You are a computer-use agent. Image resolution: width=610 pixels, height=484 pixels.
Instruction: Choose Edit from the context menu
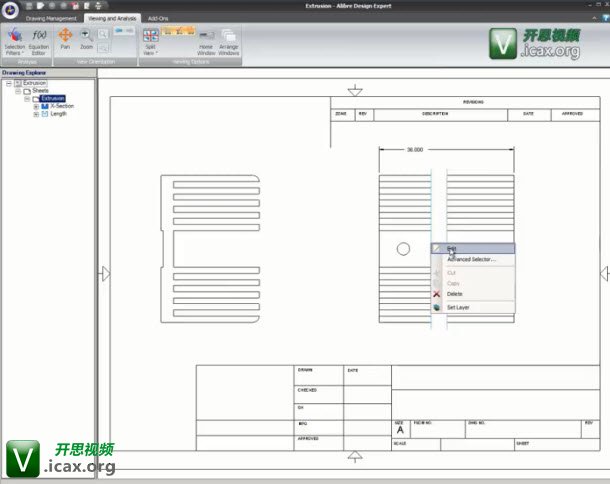(x=454, y=248)
